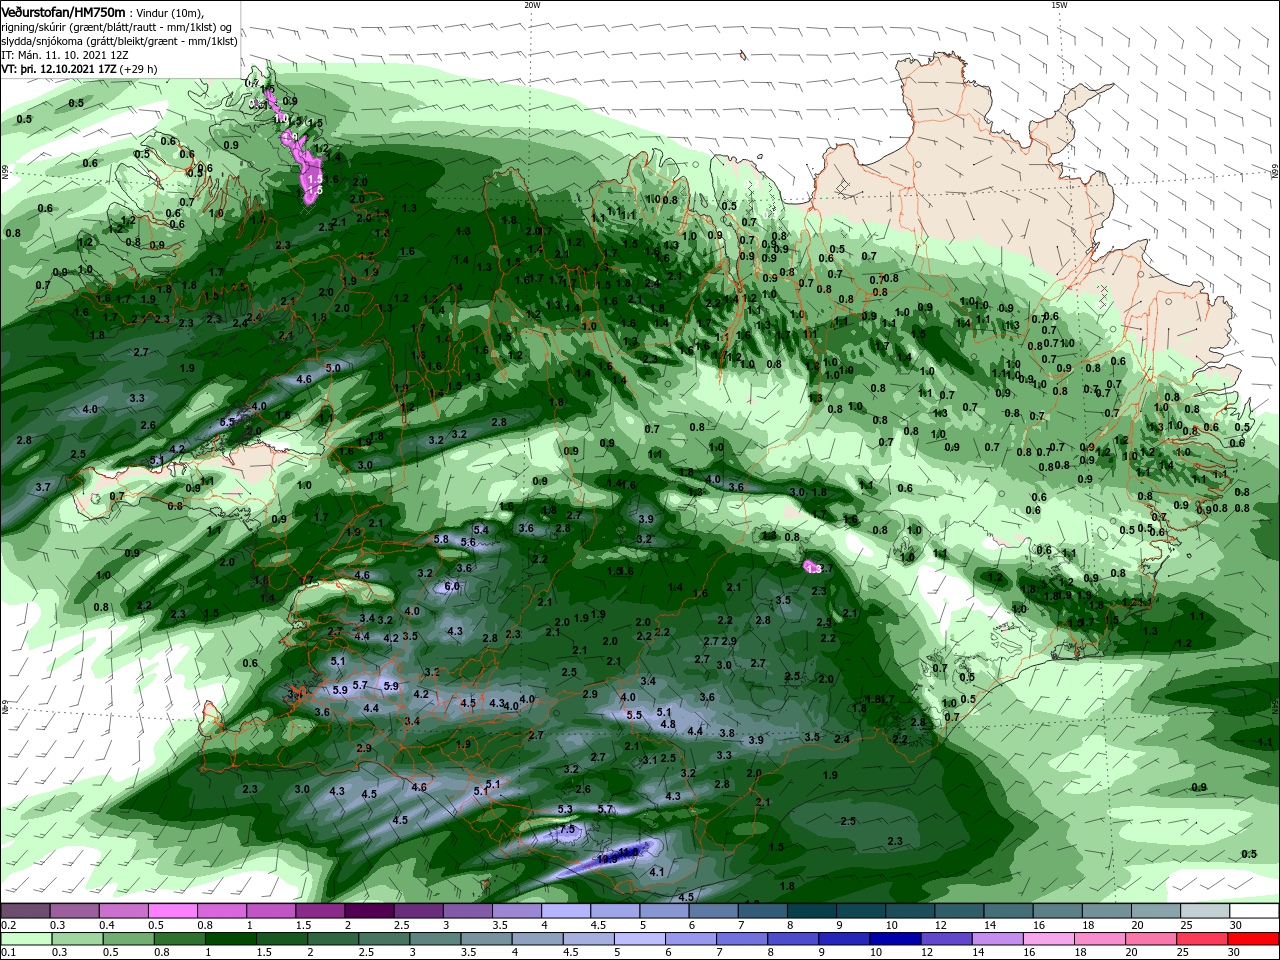Click the 'slydda/snjókoma' legend description line
Screen dimensions: 1280x960
120,41
